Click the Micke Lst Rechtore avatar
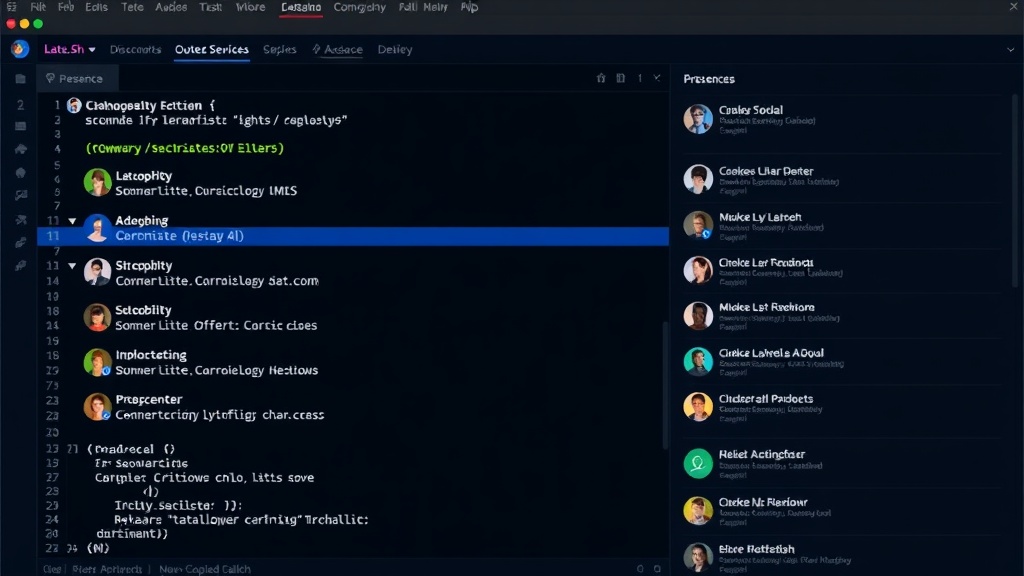Screen dimensions: 1024x576 (698, 315)
